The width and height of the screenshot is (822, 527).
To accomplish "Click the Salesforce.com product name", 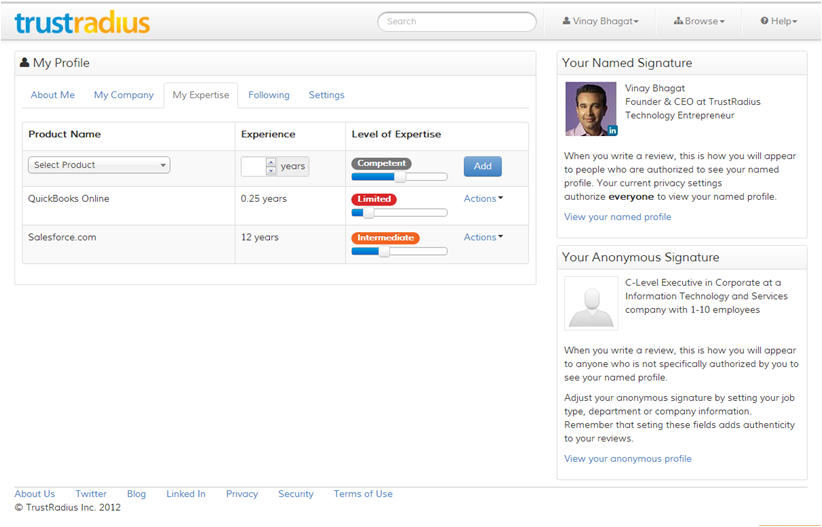I will (62, 237).
